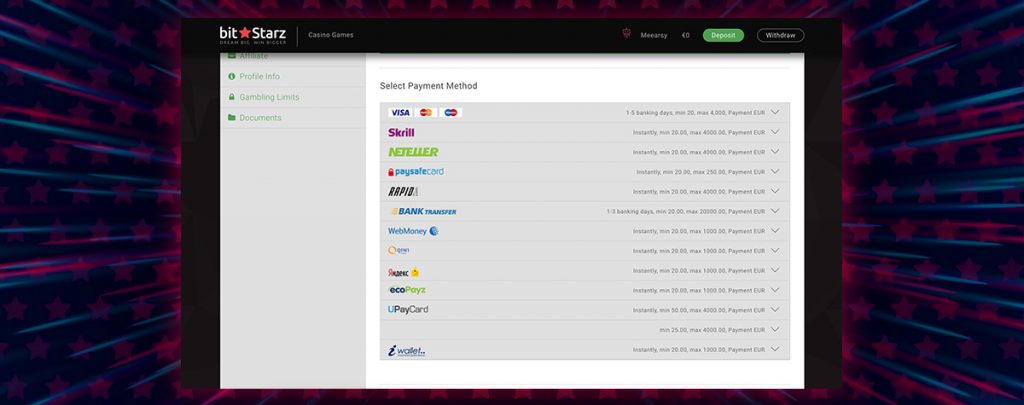
Task: Click the green Deposit button
Action: (723, 35)
